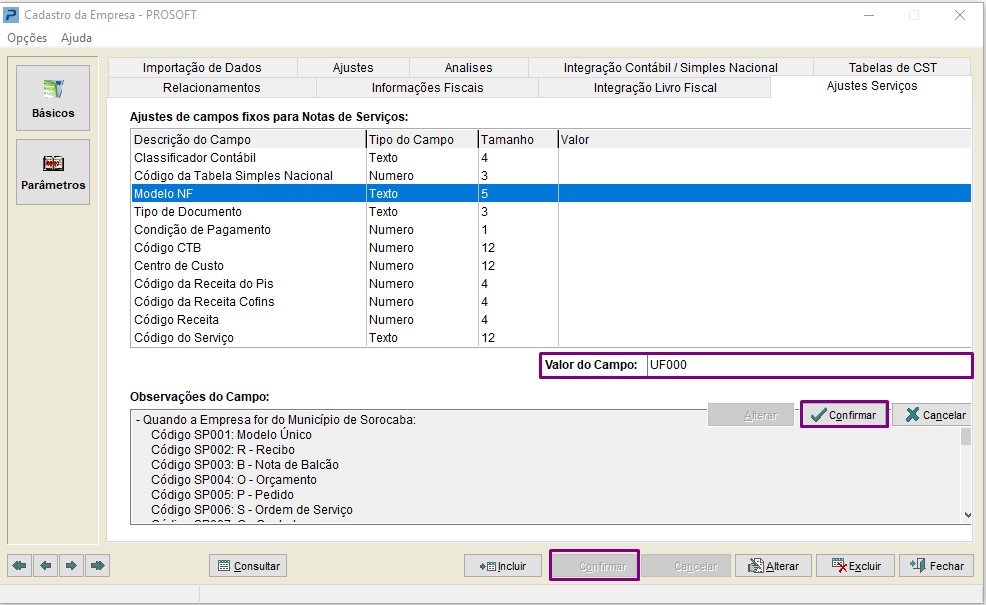Click the Consultar button
This screenshot has width=986, height=605.
click(248, 566)
